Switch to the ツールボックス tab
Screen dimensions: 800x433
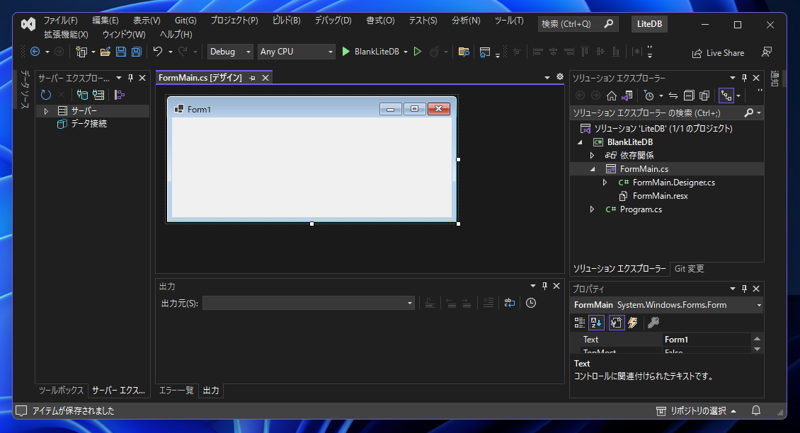pyautogui.click(x=61, y=390)
